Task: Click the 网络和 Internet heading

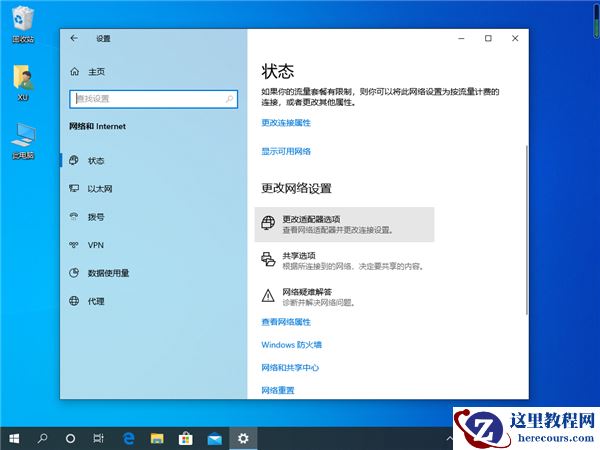Action: pyautogui.click(x=97, y=126)
